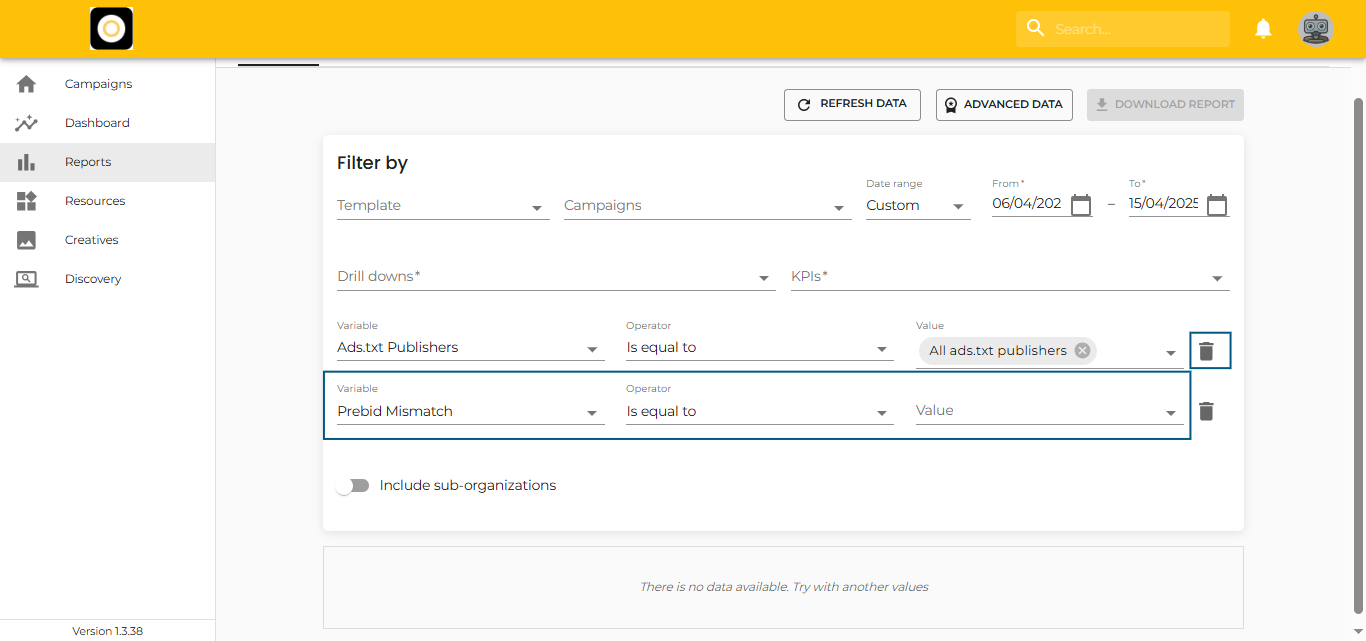Go to Dashboard in the sidebar
This screenshot has height=641, width=1366.
pos(97,123)
